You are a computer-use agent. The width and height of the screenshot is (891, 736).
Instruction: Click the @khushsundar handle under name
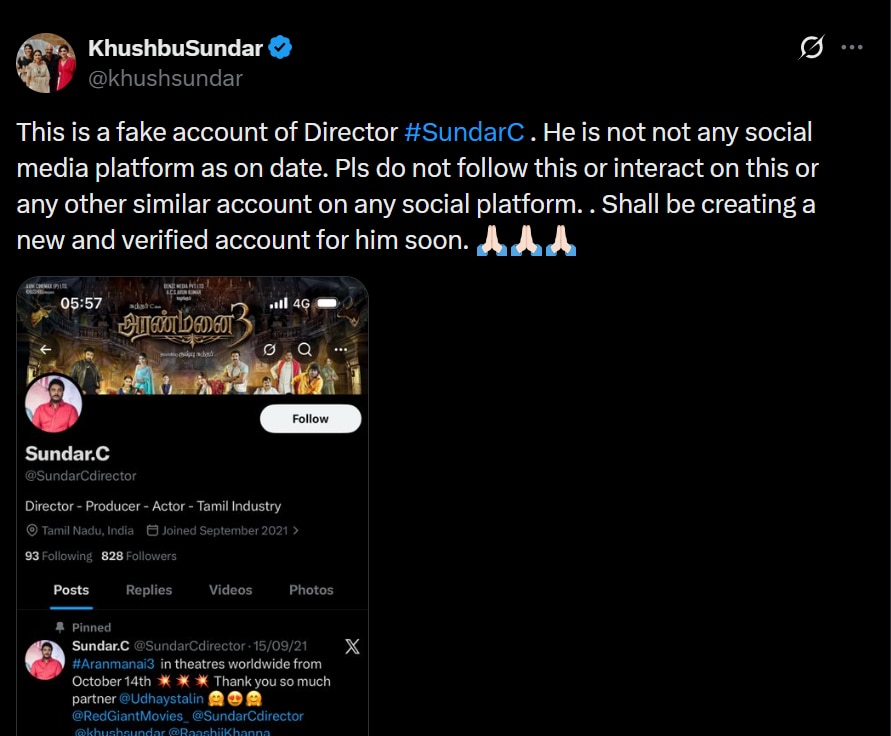(x=165, y=78)
